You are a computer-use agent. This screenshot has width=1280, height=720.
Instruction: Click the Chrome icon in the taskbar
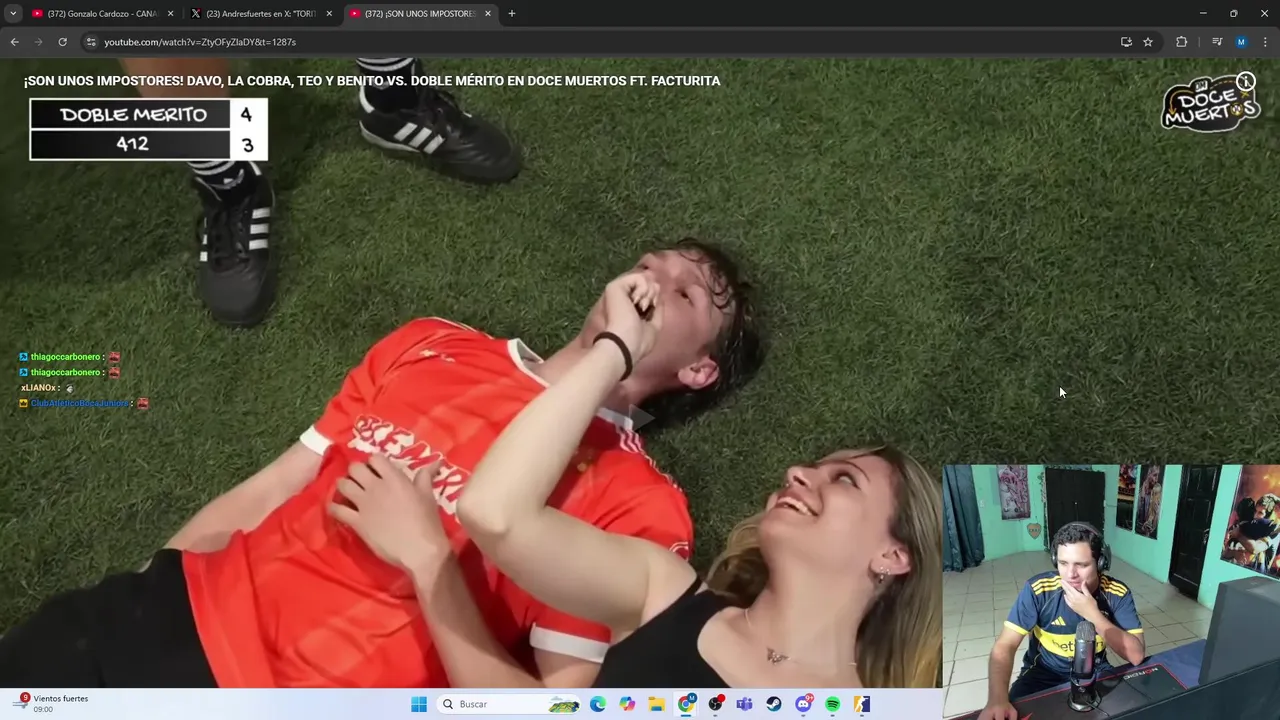(x=686, y=704)
